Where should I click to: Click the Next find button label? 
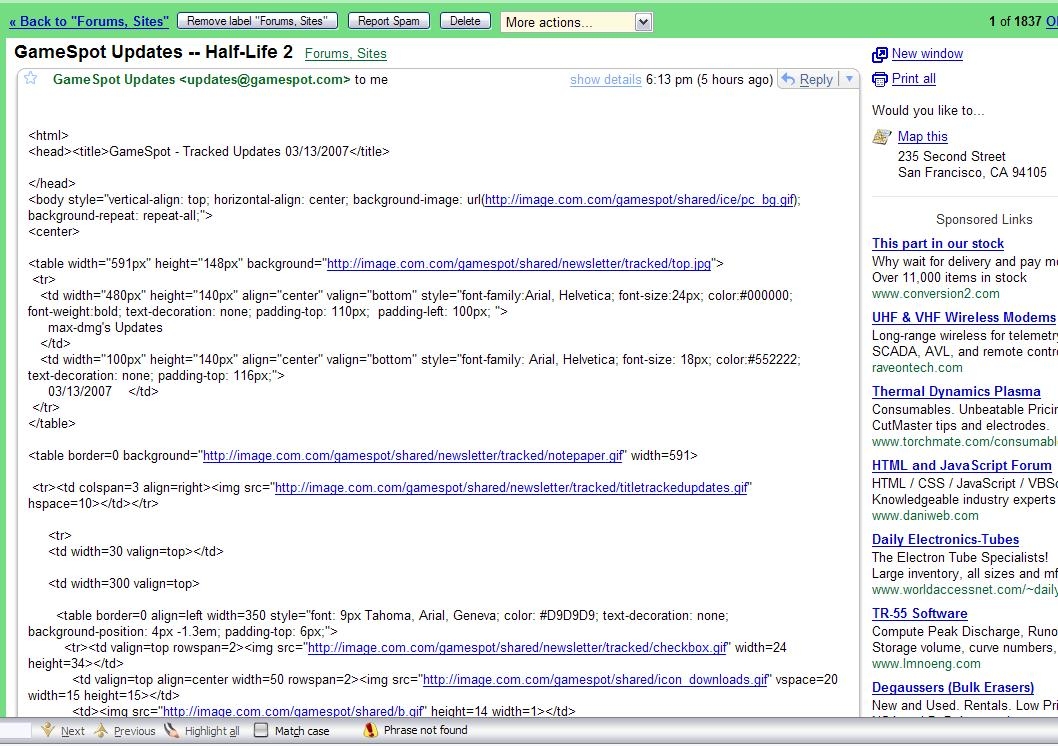point(73,731)
